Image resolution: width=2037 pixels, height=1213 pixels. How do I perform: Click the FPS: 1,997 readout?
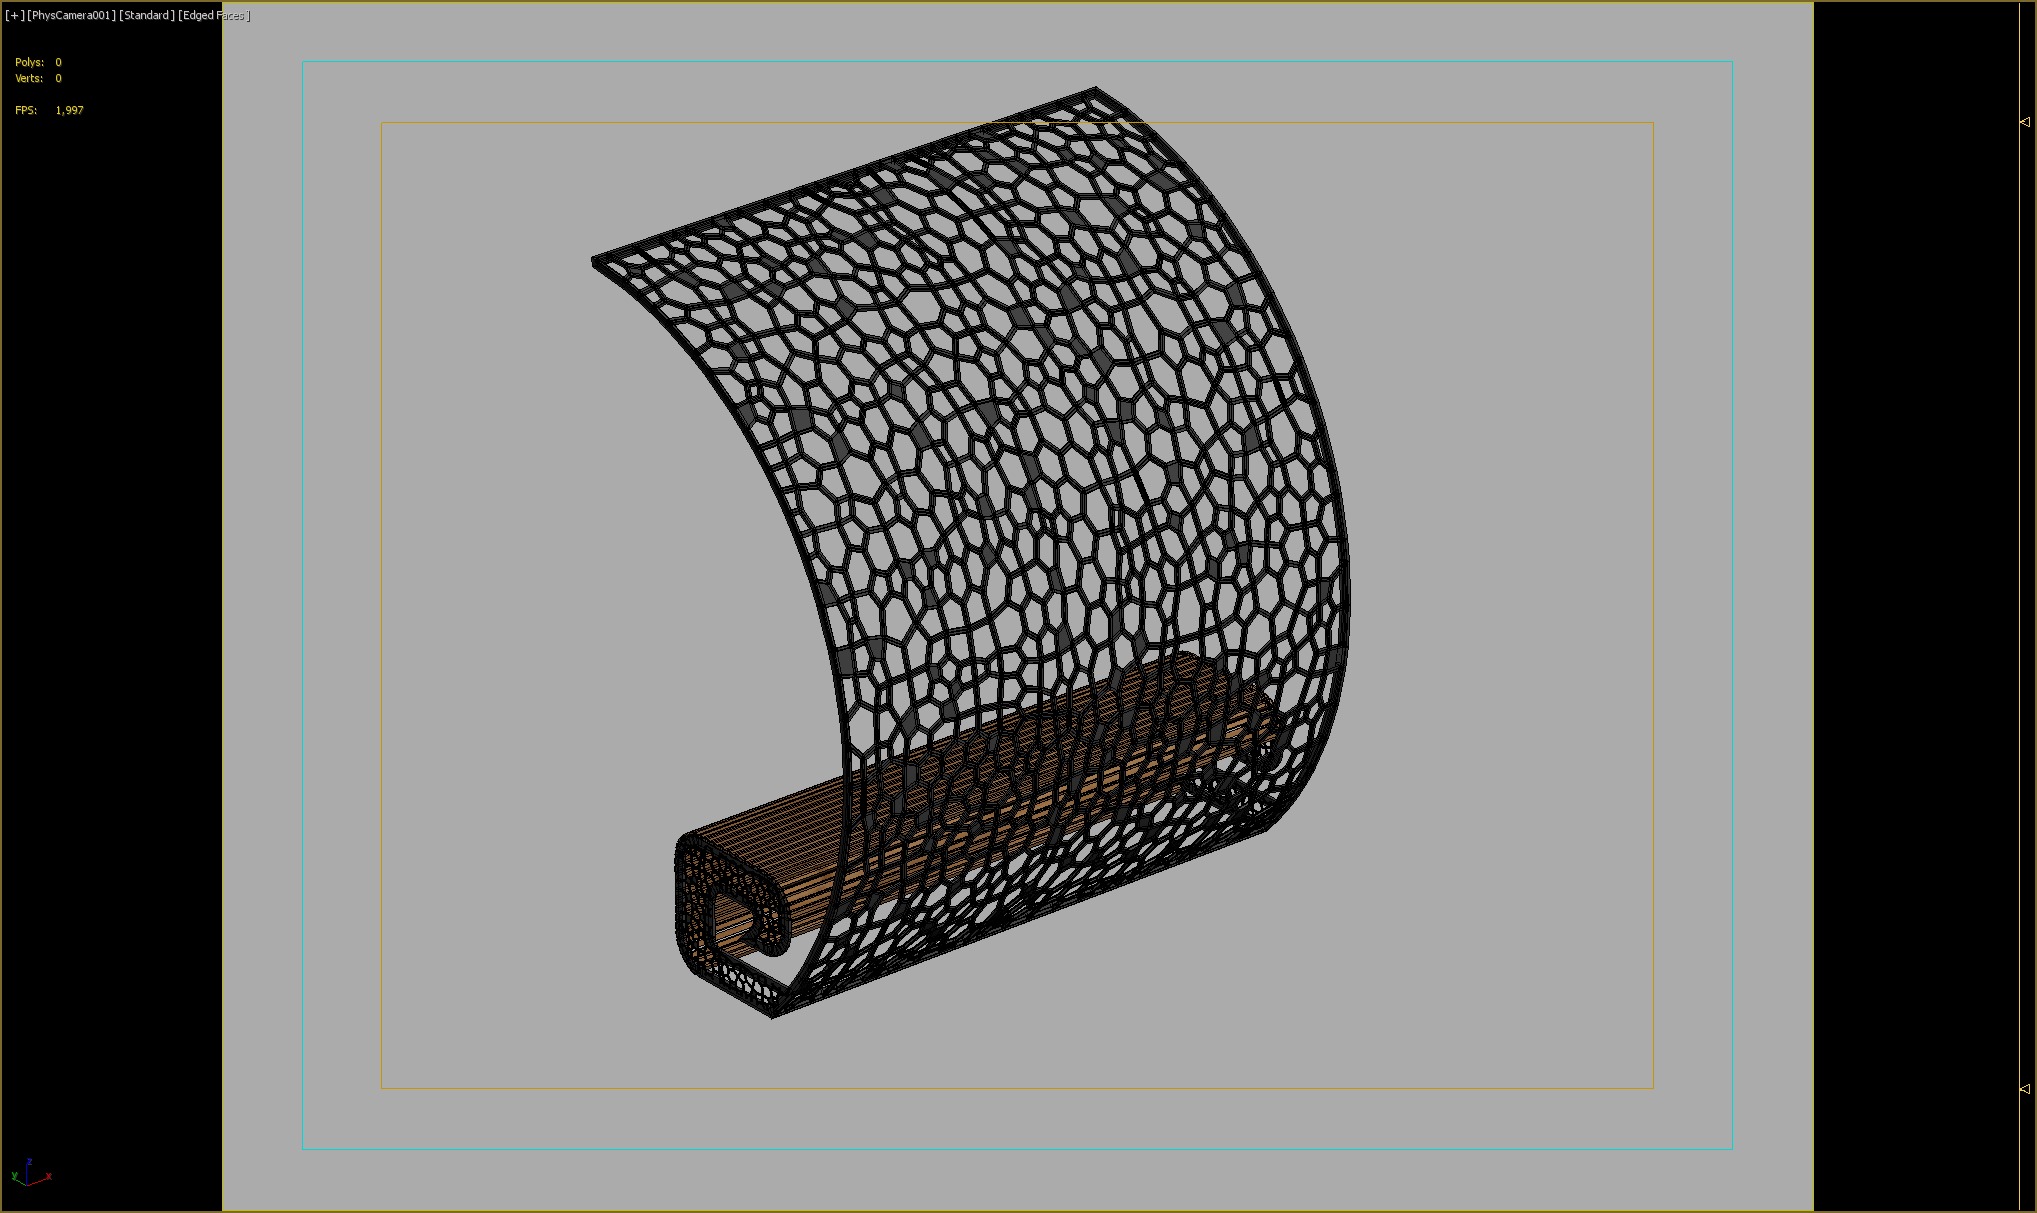point(49,110)
